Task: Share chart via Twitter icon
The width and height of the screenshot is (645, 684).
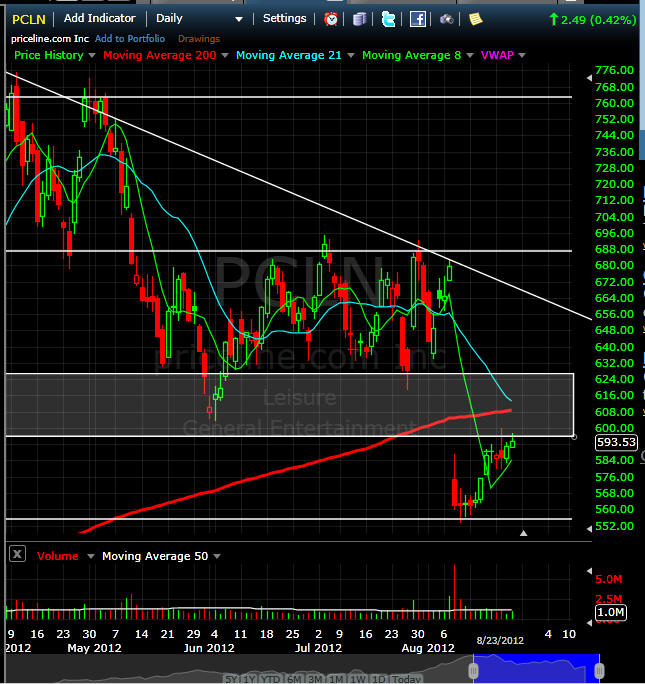Action: pos(388,19)
